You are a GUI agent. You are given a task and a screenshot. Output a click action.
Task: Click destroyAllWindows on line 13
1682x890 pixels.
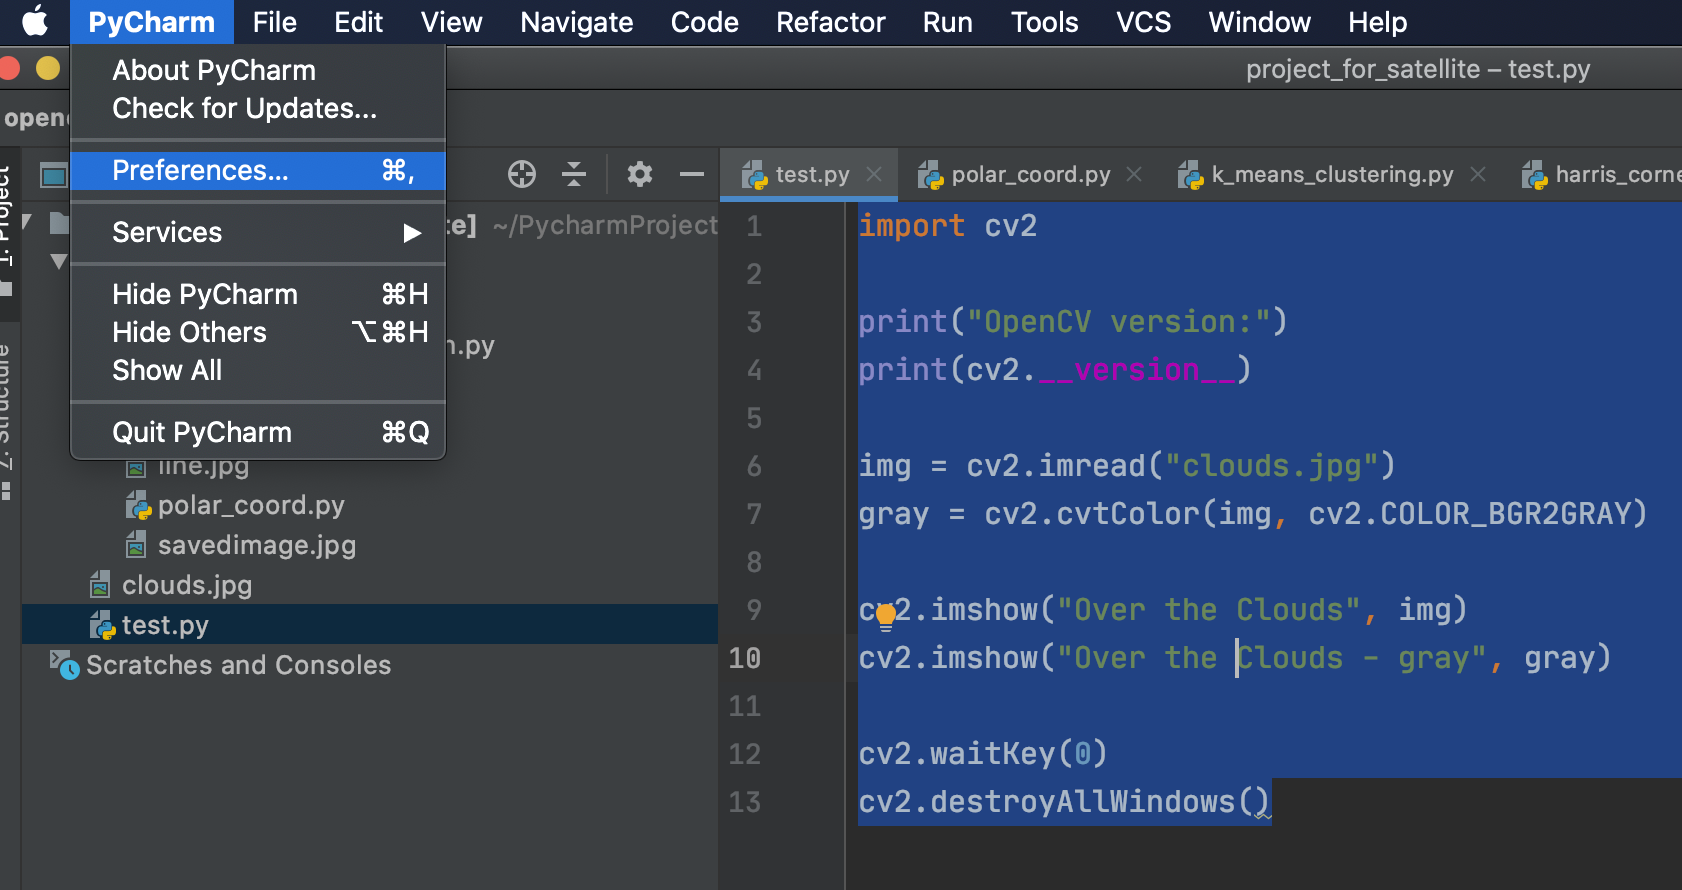coord(1083,802)
